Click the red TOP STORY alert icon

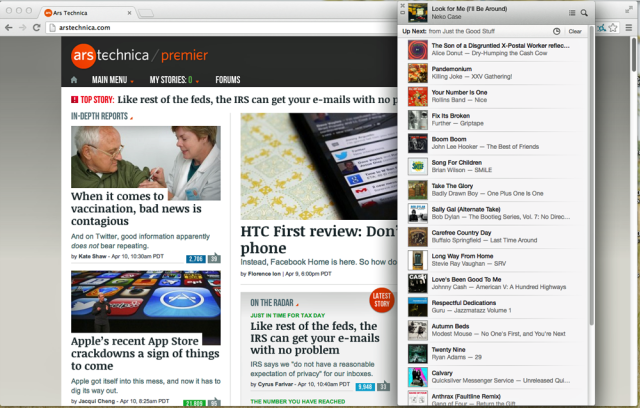(74, 100)
